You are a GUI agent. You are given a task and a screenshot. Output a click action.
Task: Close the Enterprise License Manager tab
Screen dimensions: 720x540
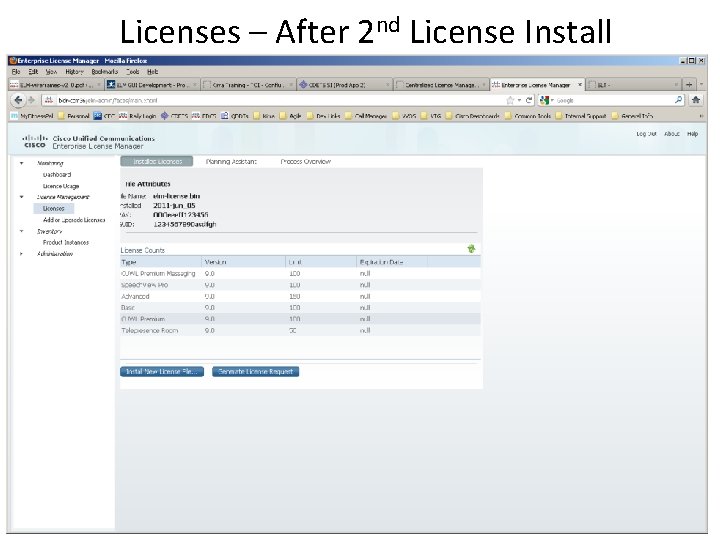click(579, 84)
